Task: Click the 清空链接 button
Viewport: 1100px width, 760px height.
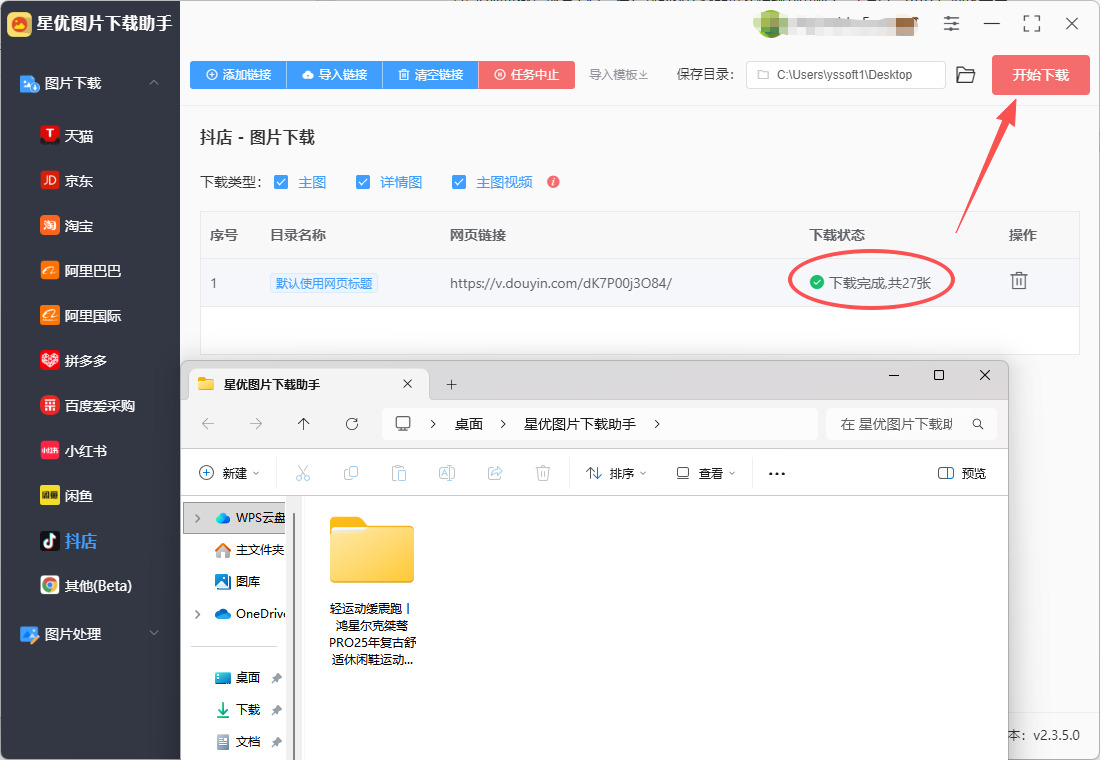Action: coord(431,74)
